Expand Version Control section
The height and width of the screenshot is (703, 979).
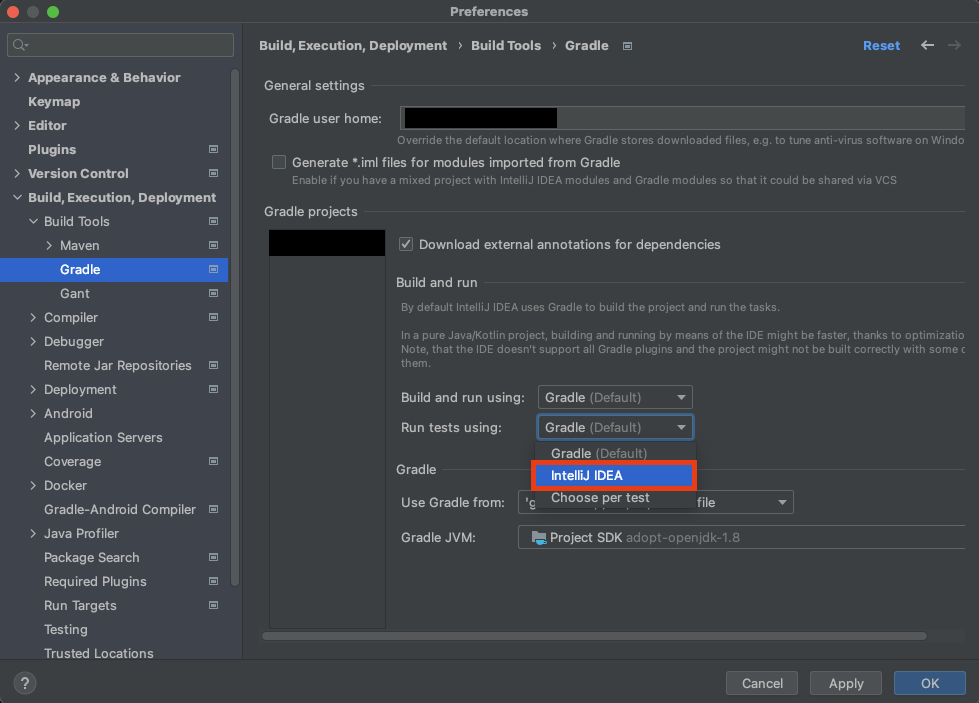click(x=17, y=174)
